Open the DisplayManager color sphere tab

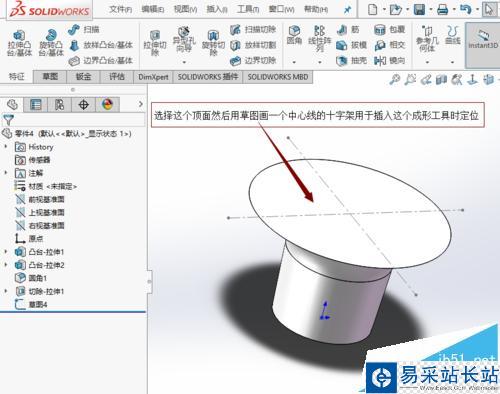click(107, 105)
